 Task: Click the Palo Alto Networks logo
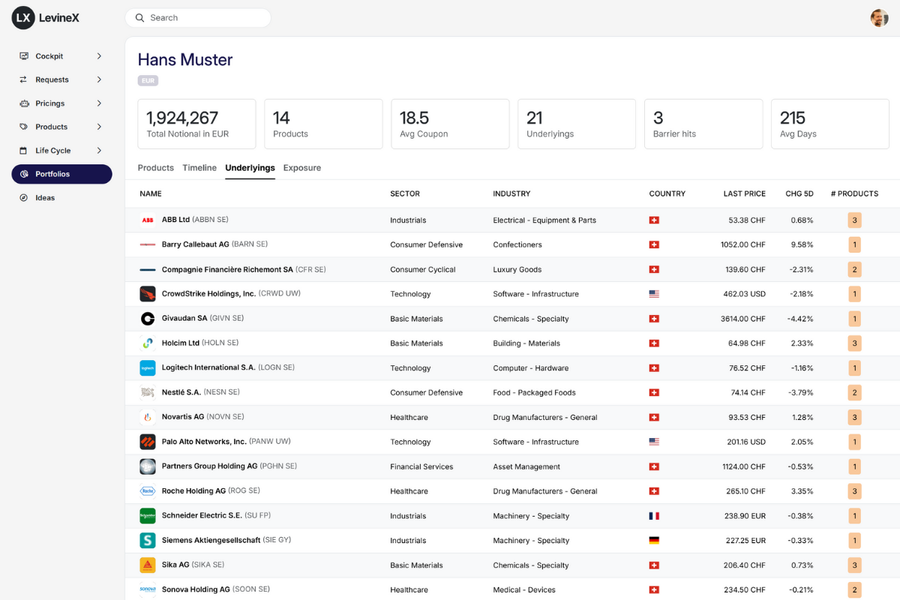coord(147,442)
